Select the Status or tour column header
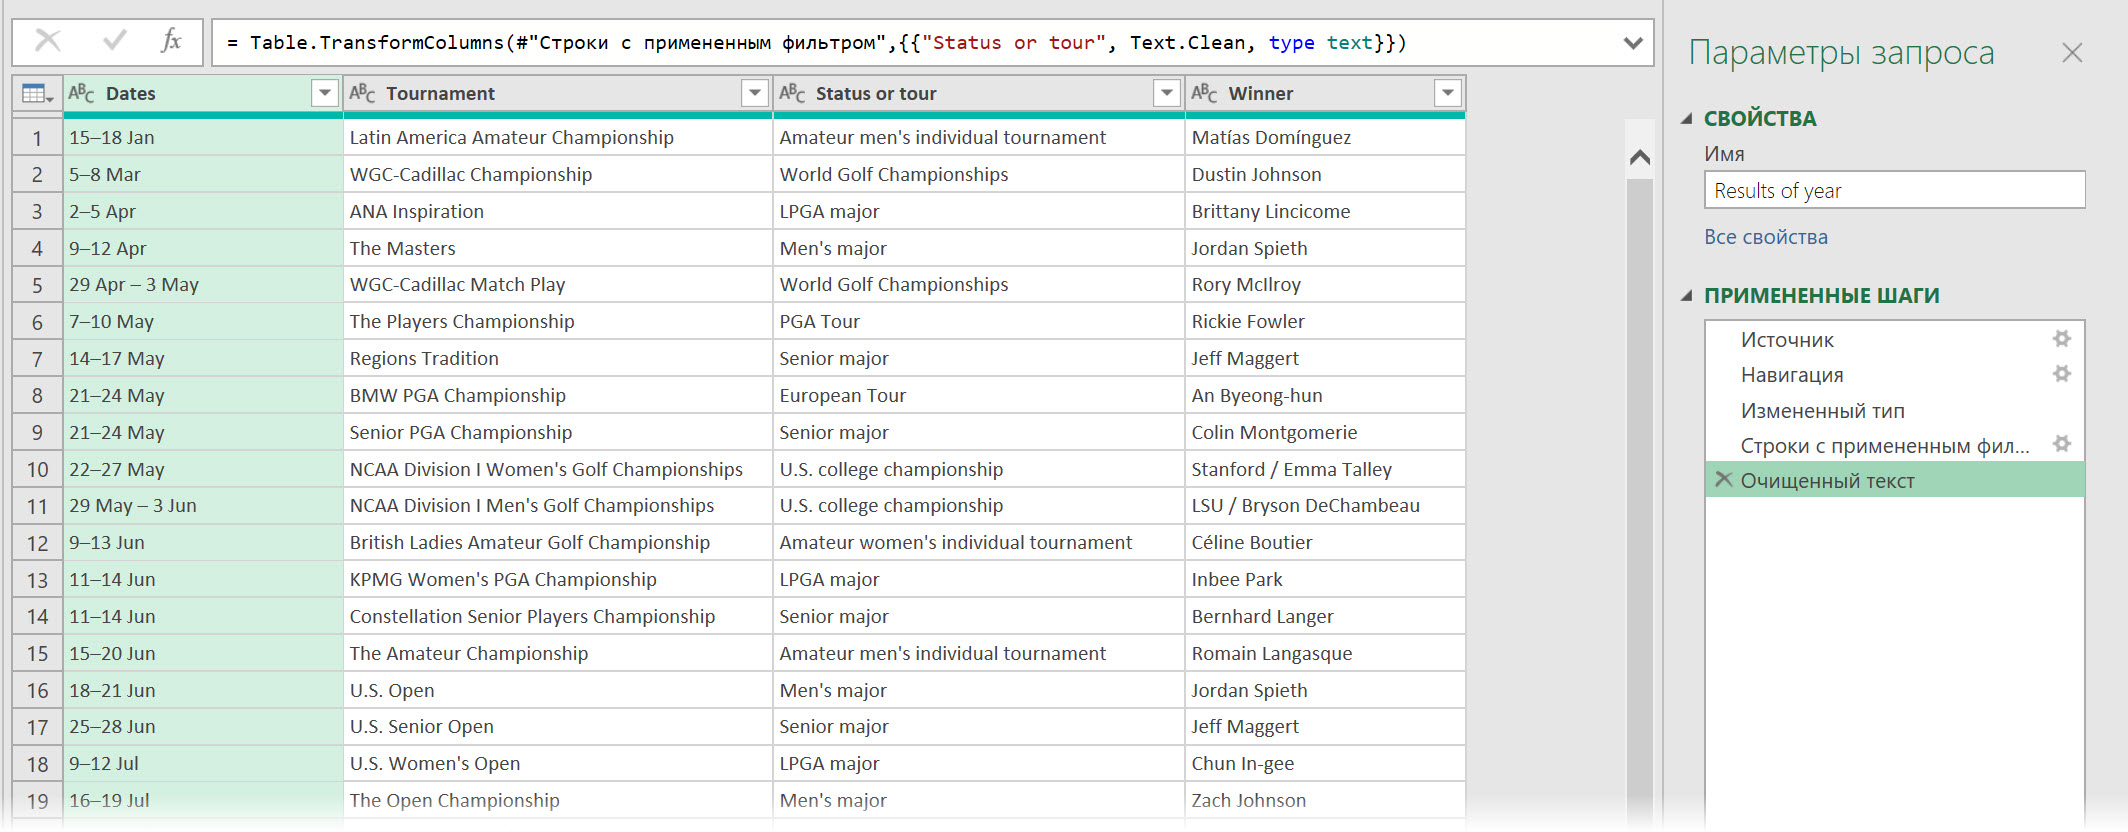 coord(979,93)
